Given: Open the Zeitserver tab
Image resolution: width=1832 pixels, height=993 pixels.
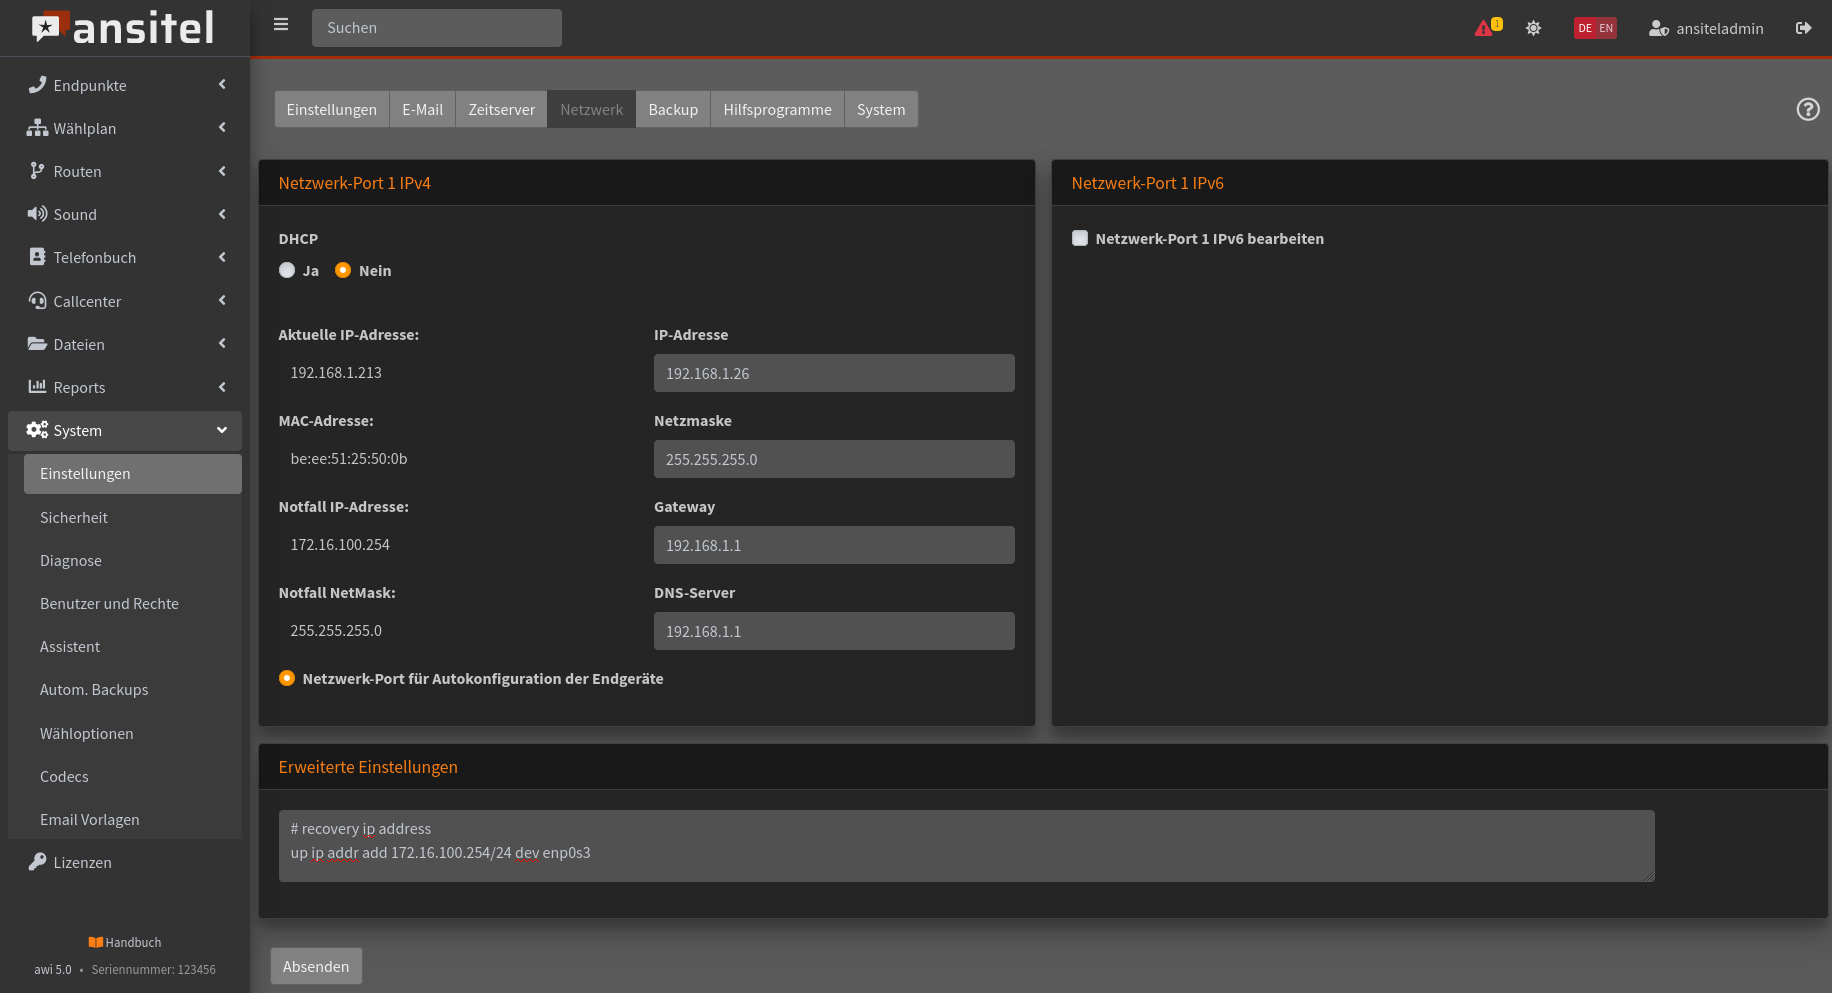Looking at the screenshot, I should tap(501, 109).
